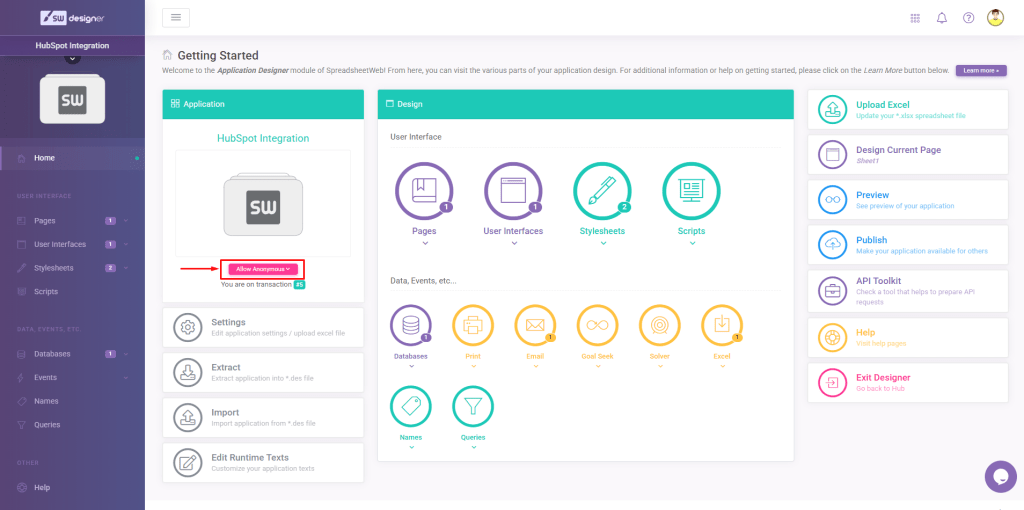The width and height of the screenshot is (1024, 510).
Task: Toggle the sidebar with hamburger button
Action: [x=175, y=17]
